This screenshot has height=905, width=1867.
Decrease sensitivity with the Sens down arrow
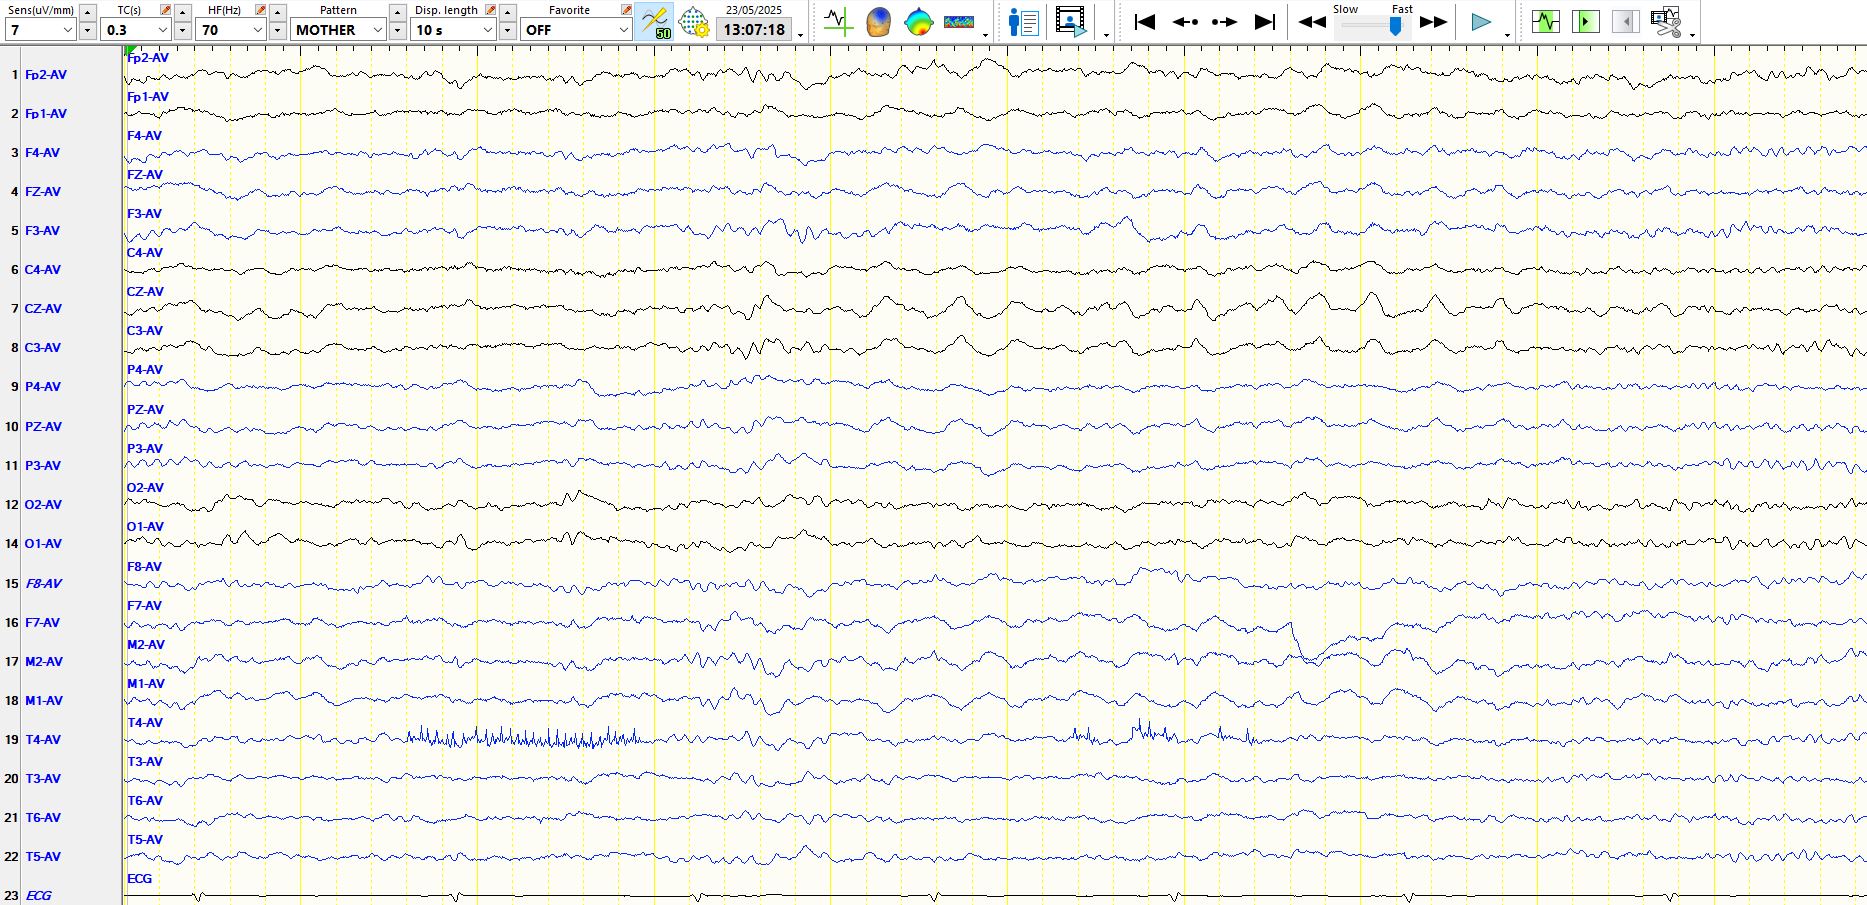(87, 30)
